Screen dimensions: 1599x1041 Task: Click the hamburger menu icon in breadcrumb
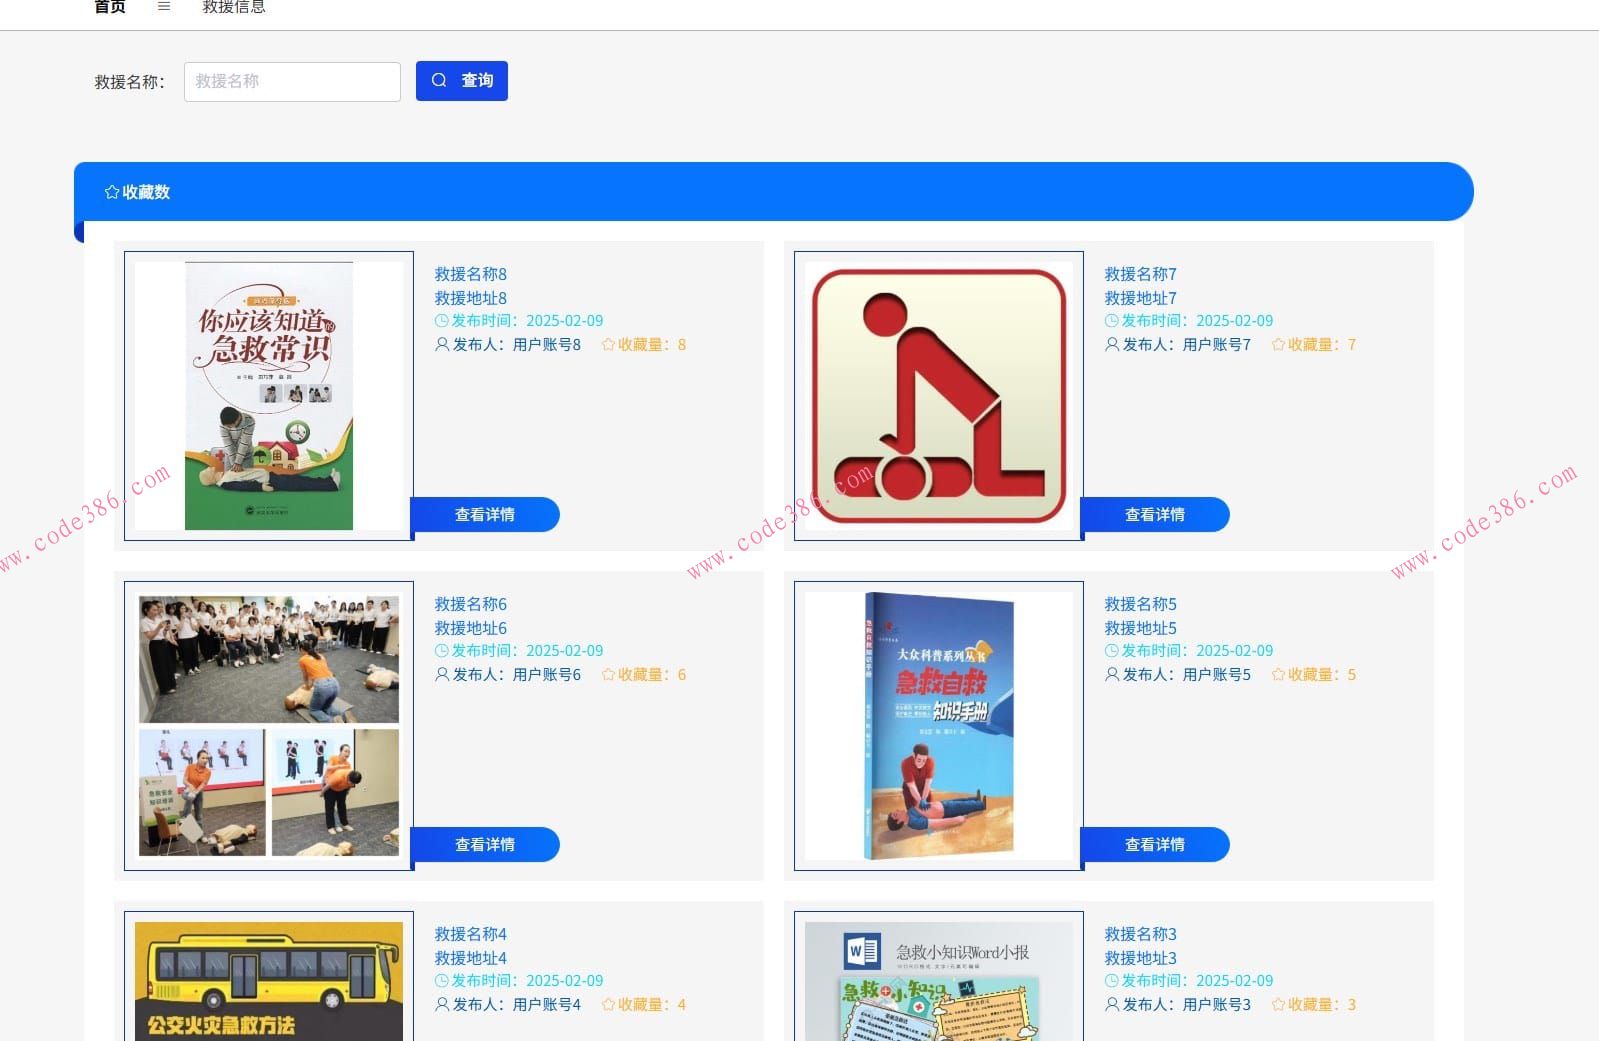coord(164,6)
